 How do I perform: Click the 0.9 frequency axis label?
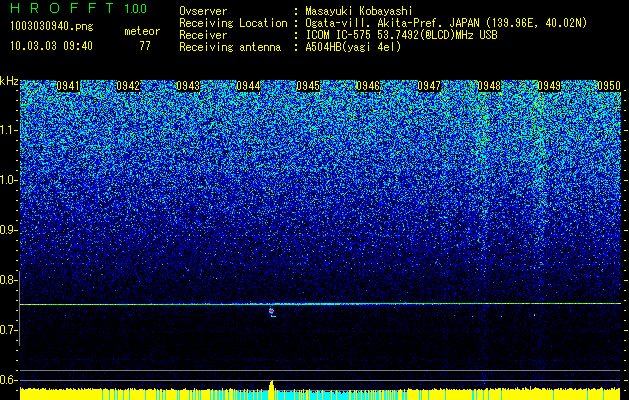tap(8, 230)
